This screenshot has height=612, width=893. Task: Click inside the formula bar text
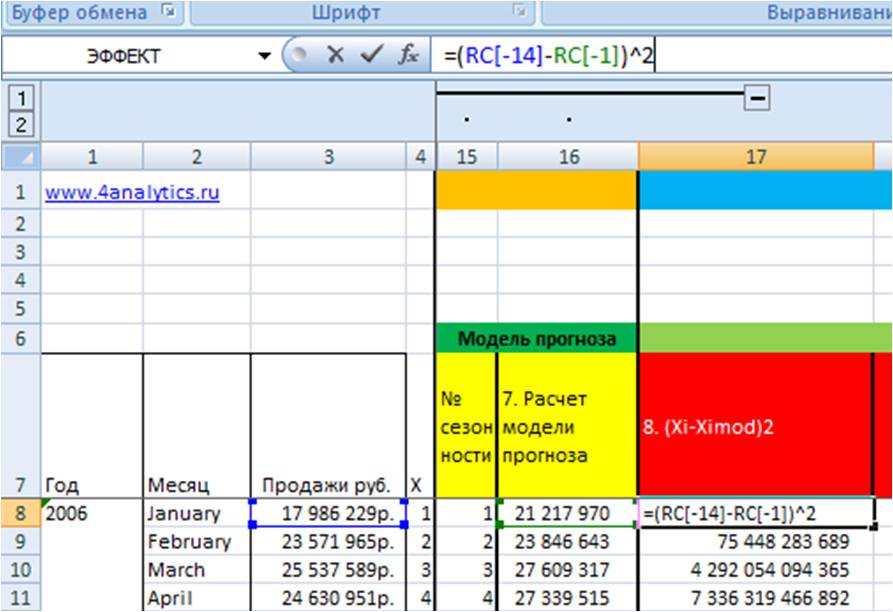click(549, 56)
